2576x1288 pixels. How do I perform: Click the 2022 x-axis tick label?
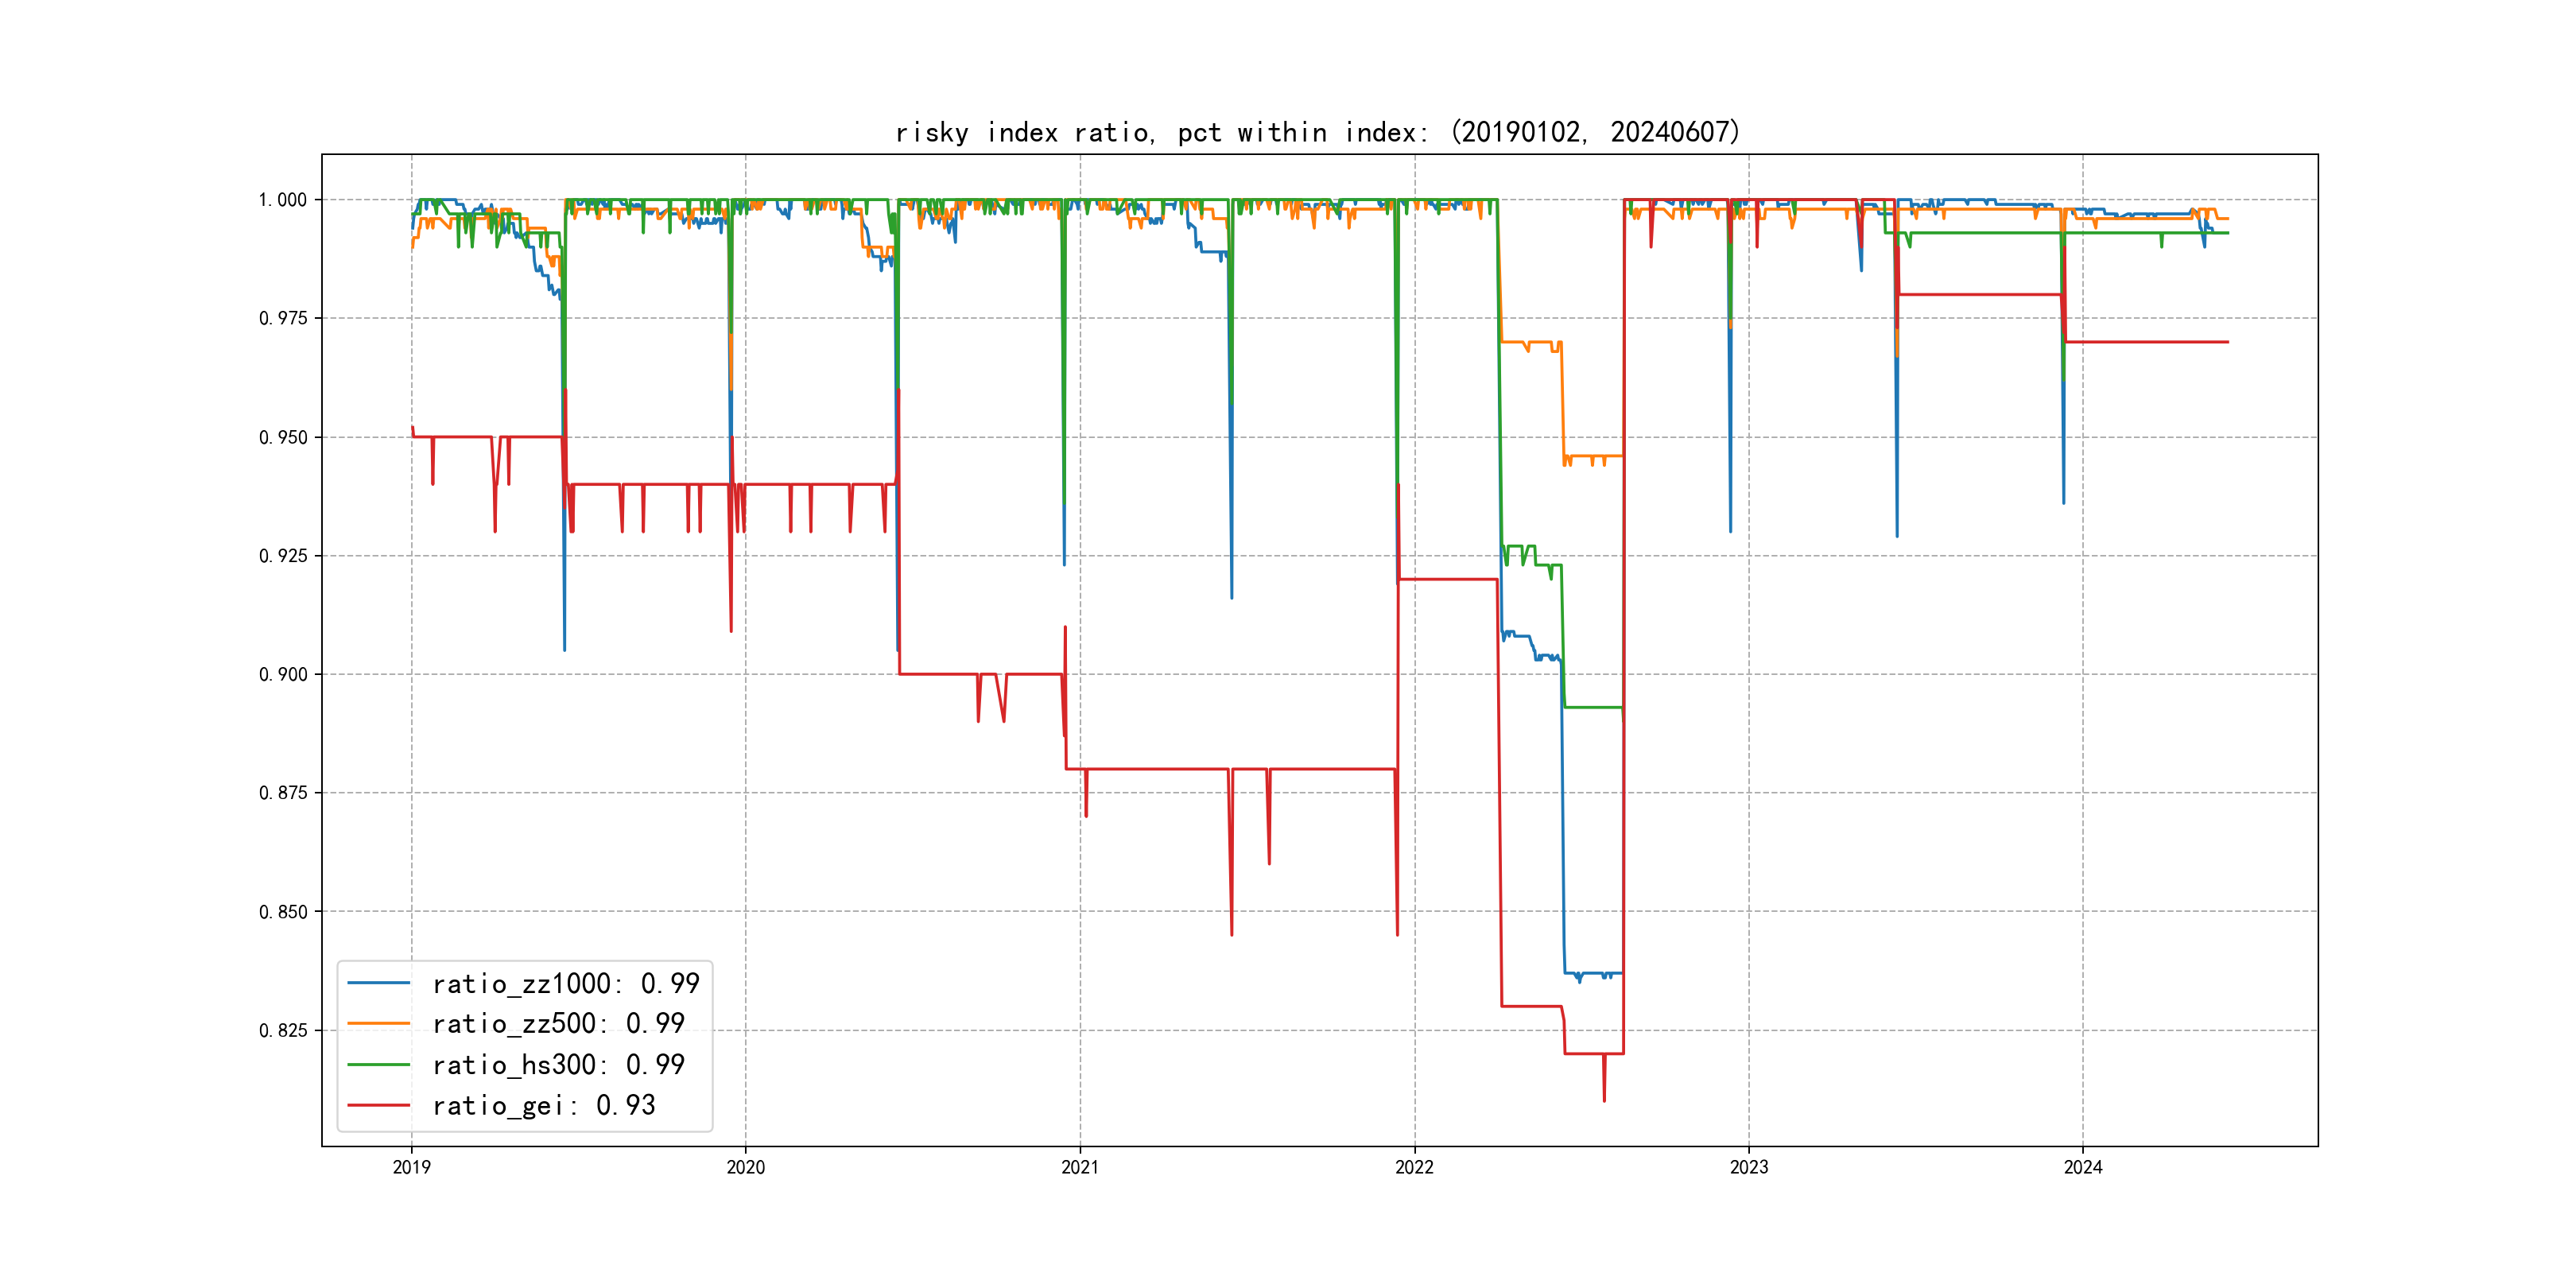click(1414, 1167)
